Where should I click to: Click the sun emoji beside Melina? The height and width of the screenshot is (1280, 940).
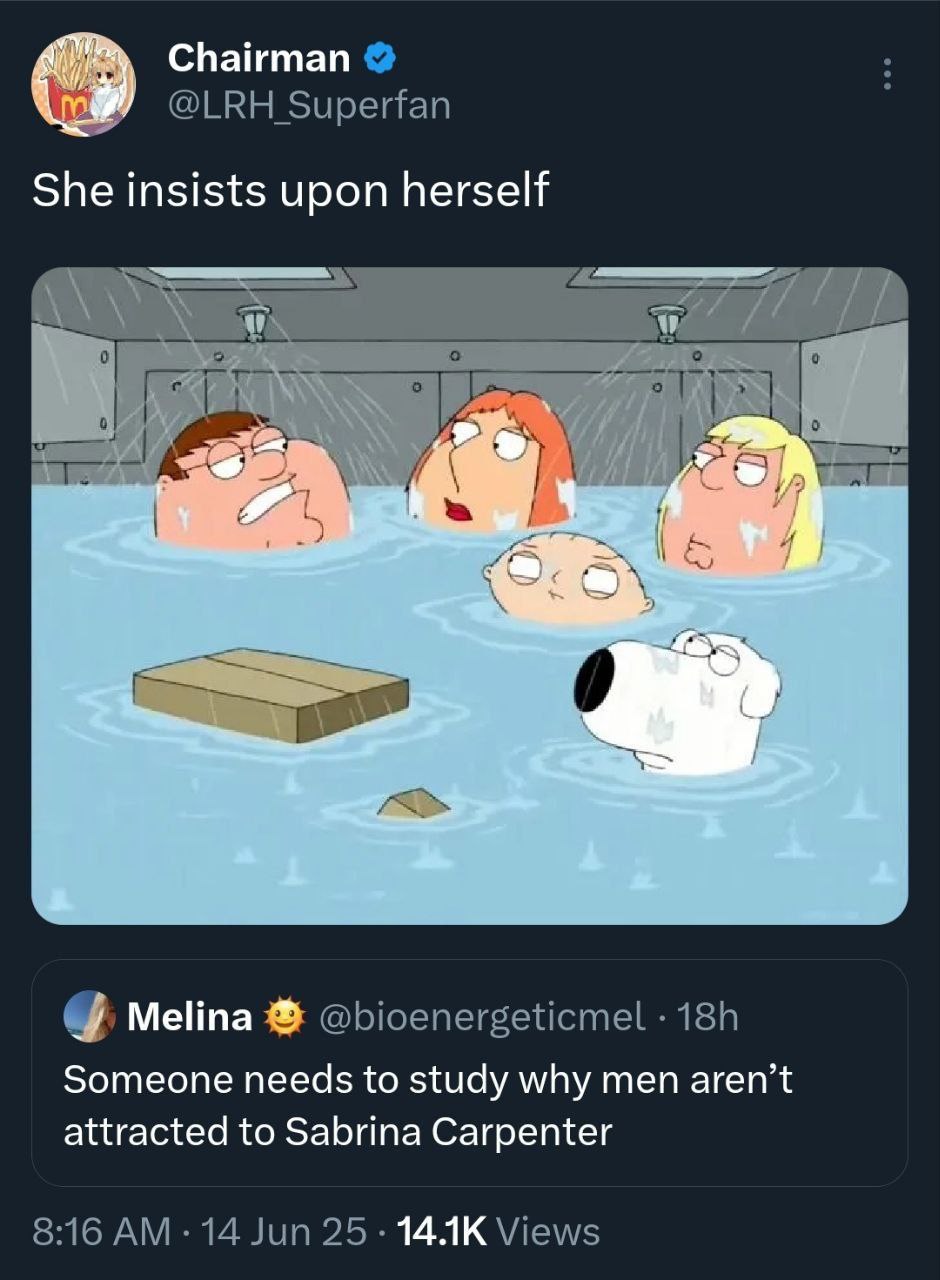[x=283, y=1018]
